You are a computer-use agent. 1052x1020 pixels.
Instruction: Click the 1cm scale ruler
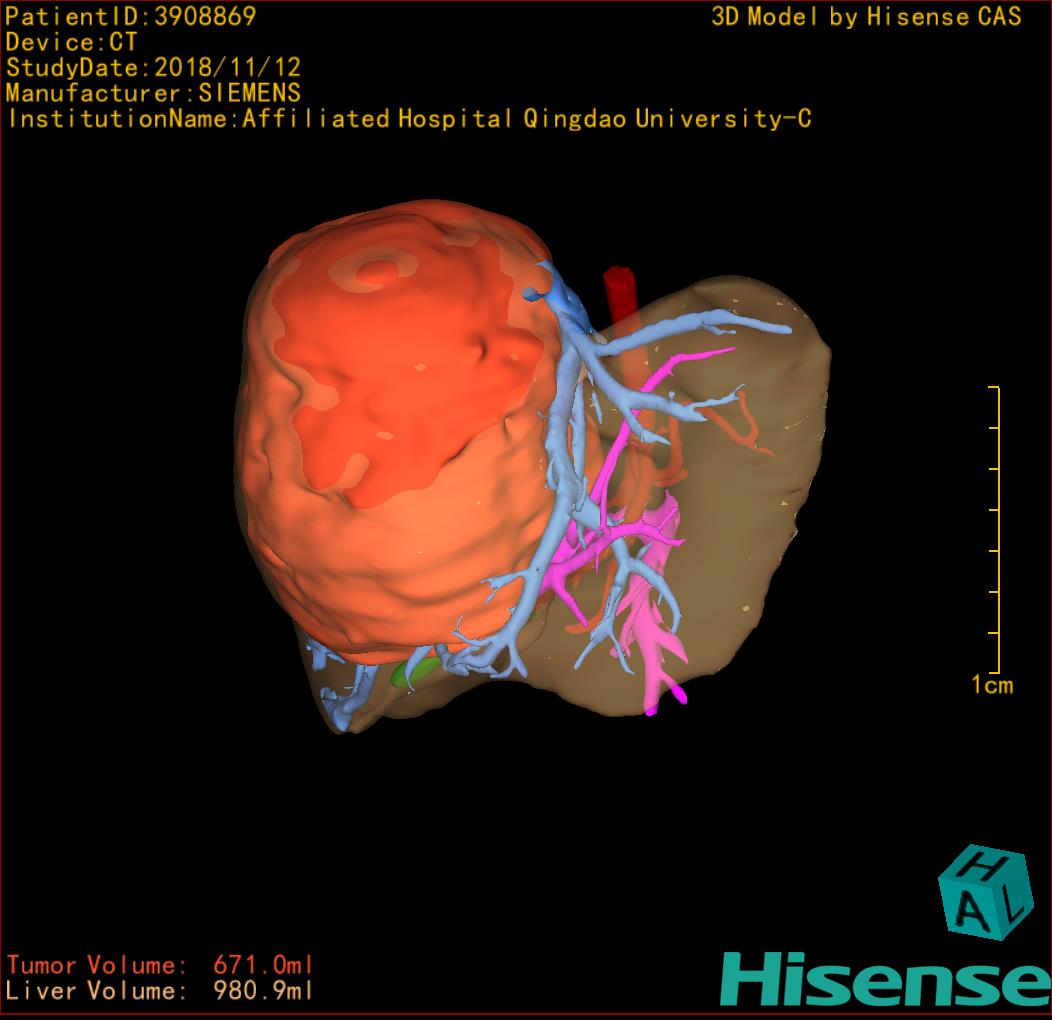click(995, 529)
